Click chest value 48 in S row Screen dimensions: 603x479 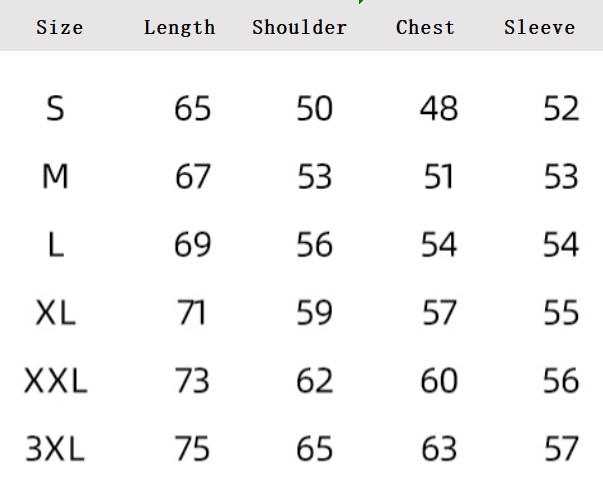tap(439, 108)
